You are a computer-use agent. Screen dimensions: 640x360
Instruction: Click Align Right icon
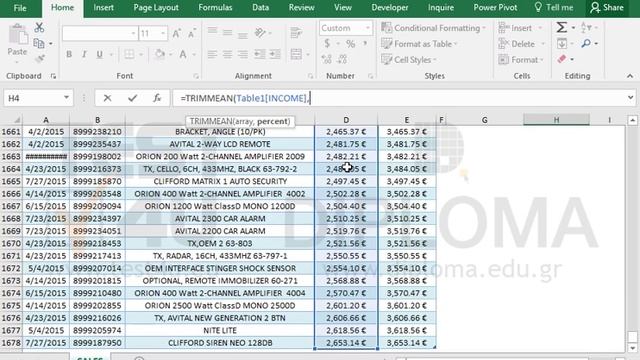click(x=243, y=54)
